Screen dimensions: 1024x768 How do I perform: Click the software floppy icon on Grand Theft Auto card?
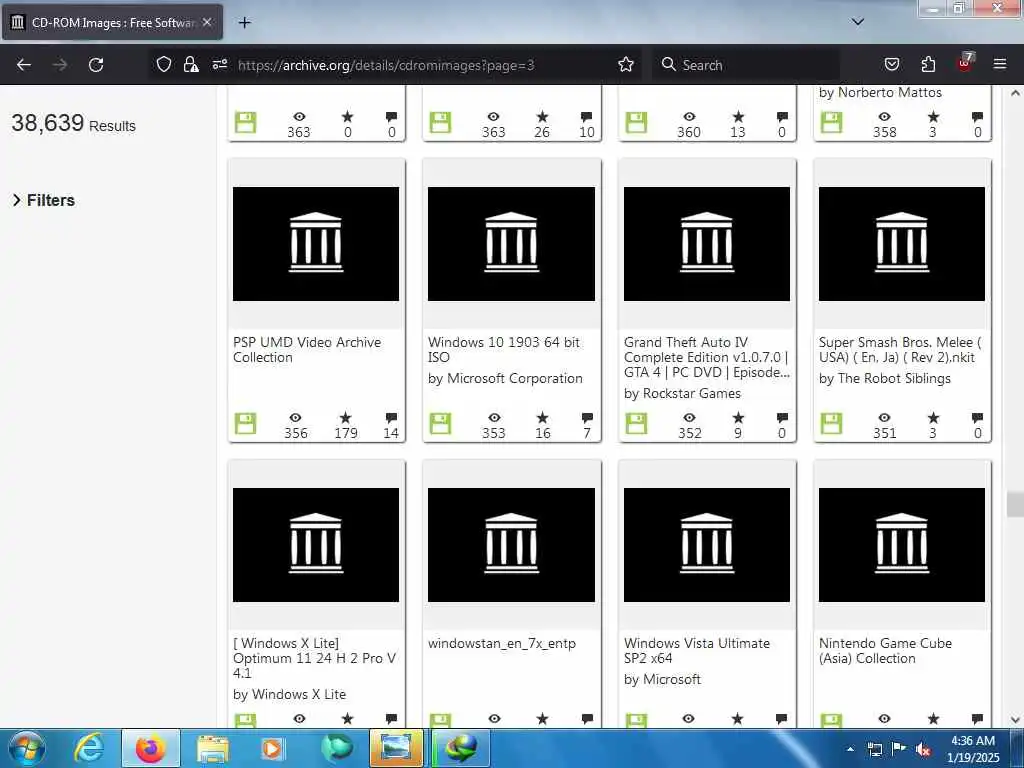coord(636,423)
